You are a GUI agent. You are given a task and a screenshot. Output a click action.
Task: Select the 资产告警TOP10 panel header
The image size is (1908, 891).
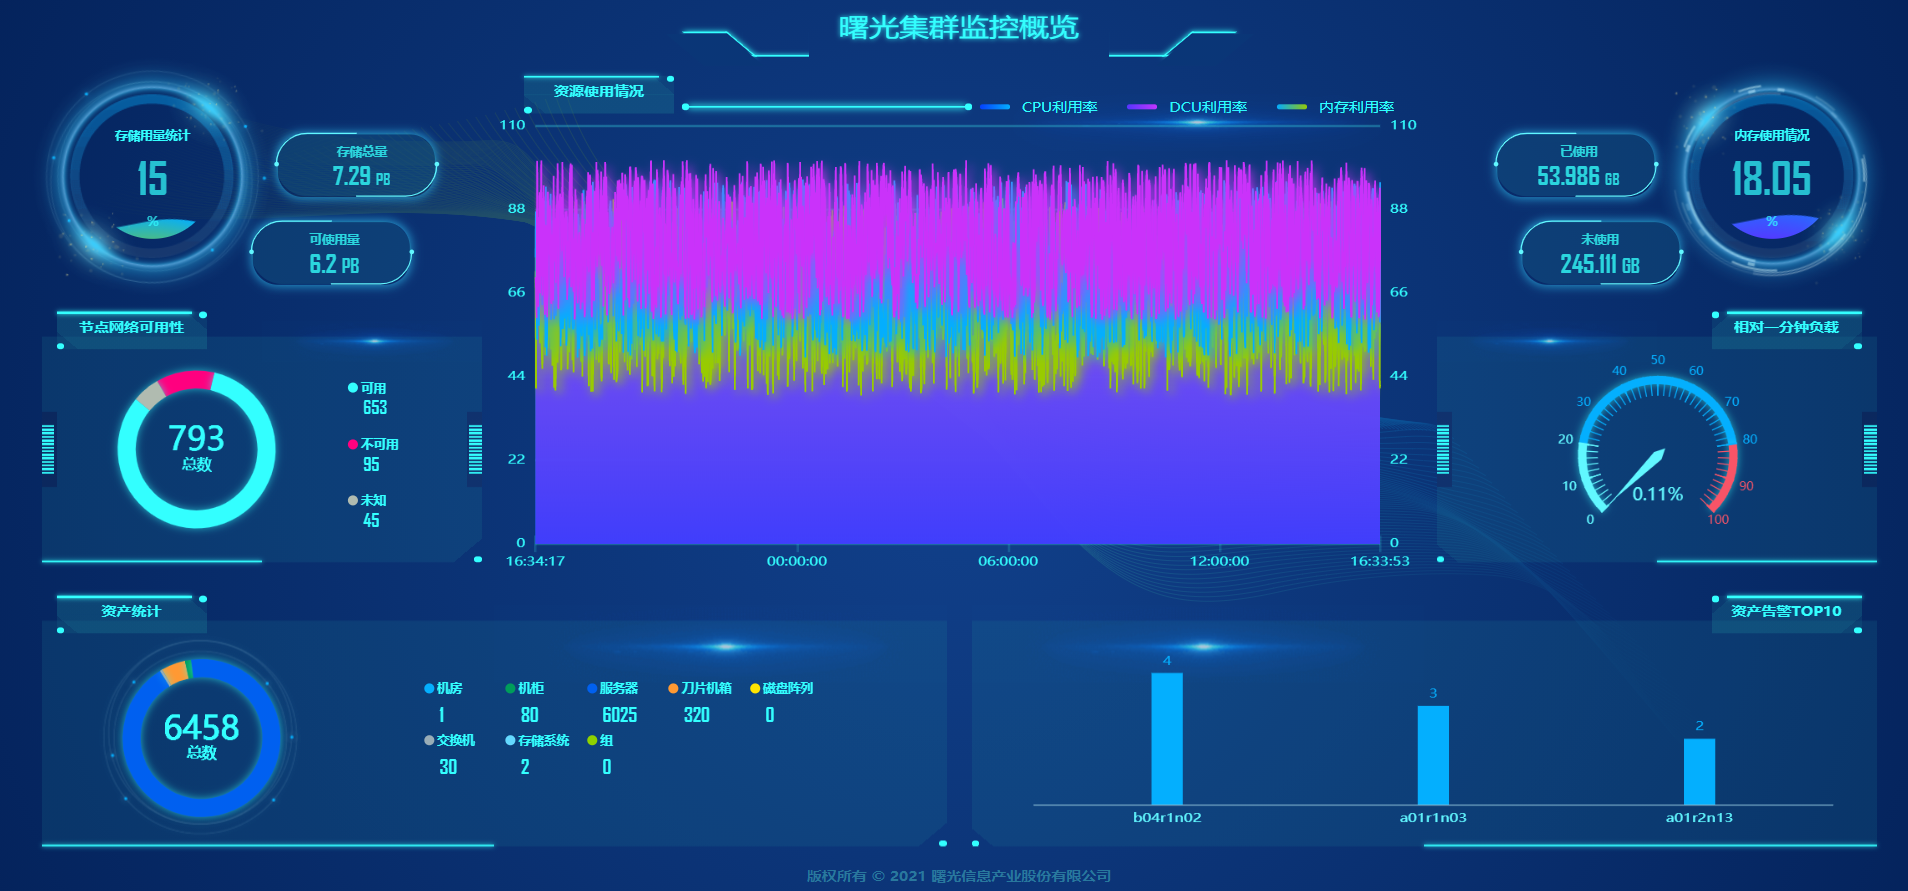click(1786, 611)
